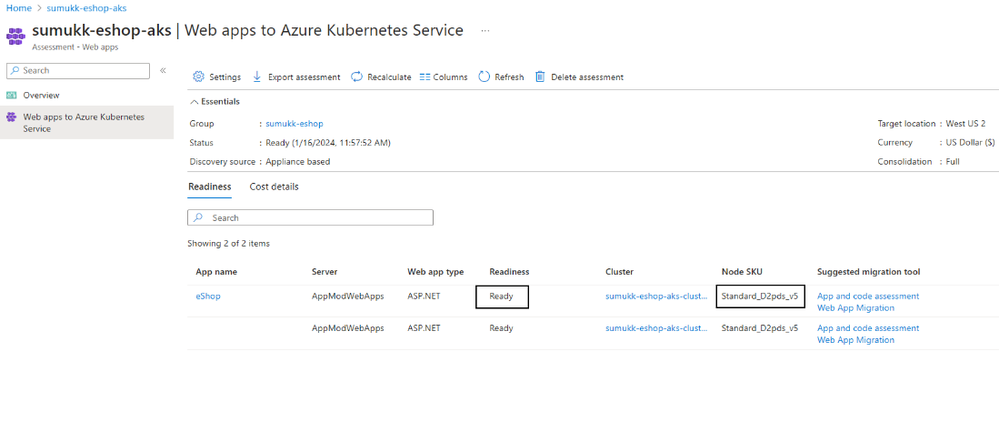Click the Delete assessment trash icon

[x=540, y=76]
